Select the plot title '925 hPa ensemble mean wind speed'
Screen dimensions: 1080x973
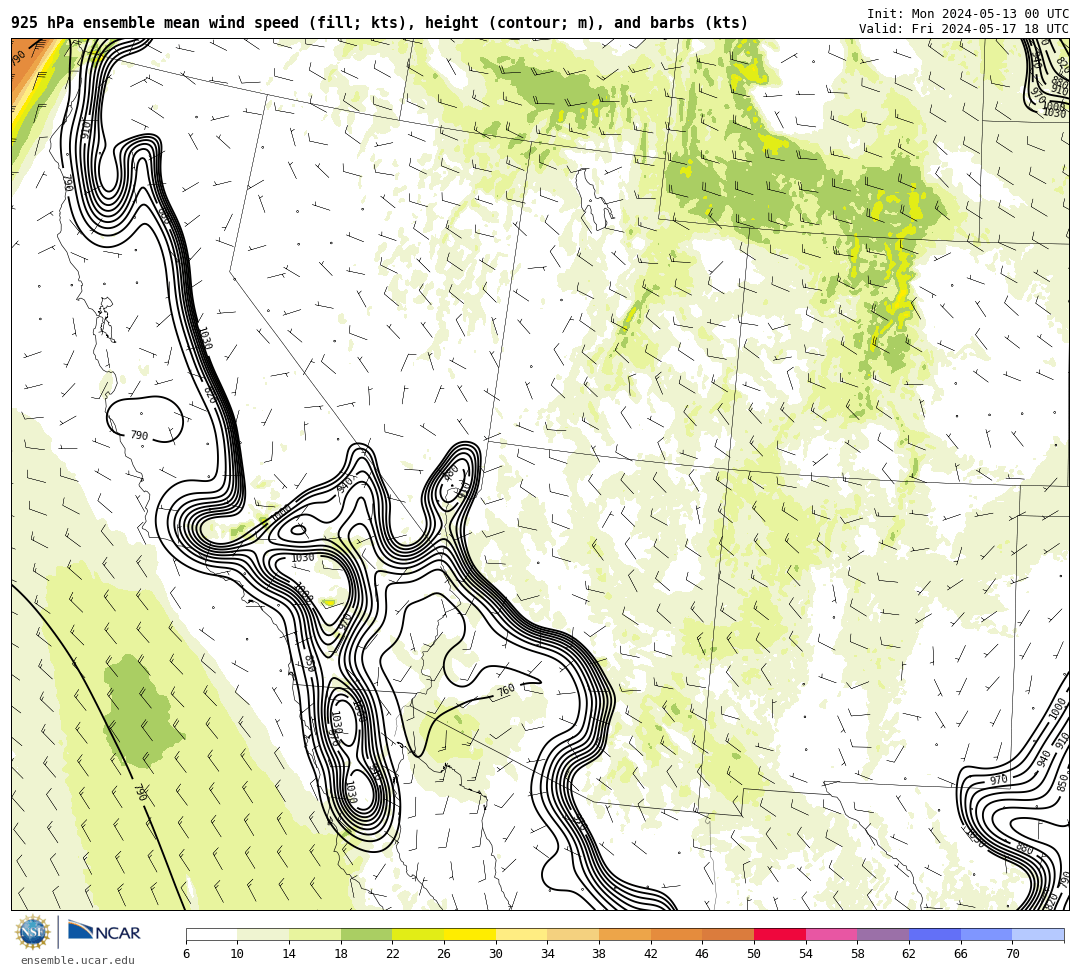[x=155, y=23]
